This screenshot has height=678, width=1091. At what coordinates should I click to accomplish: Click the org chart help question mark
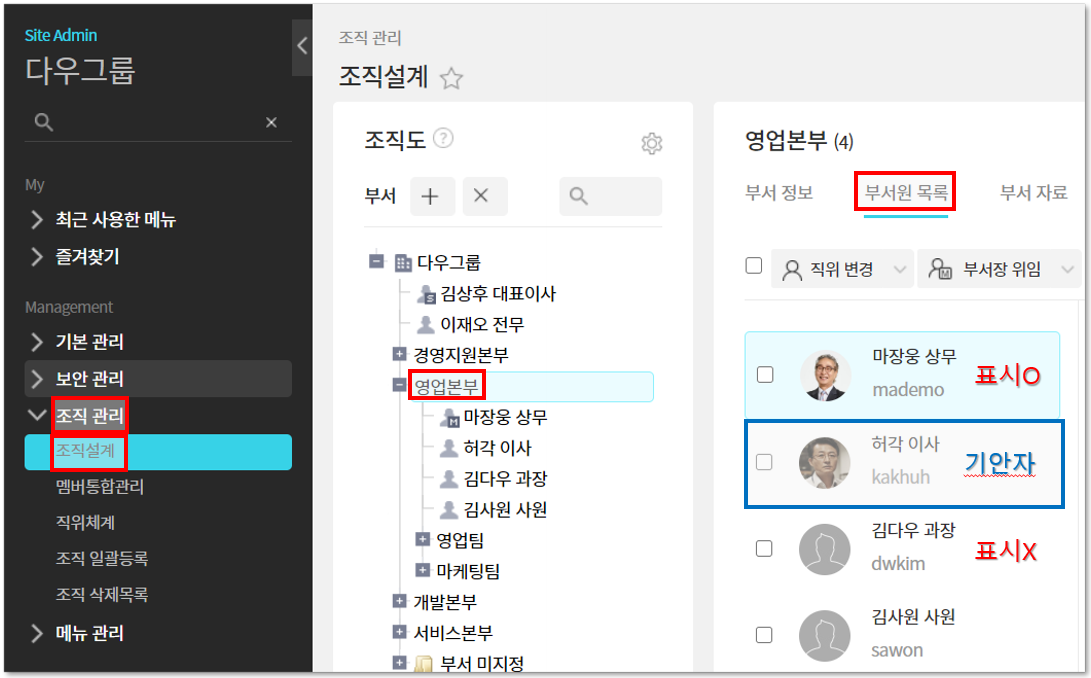444,140
